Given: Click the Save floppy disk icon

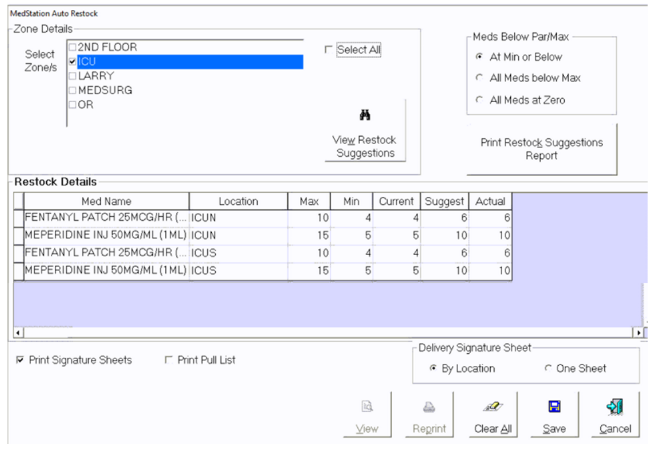Looking at the screenshot, I should (x=554, y=406).
